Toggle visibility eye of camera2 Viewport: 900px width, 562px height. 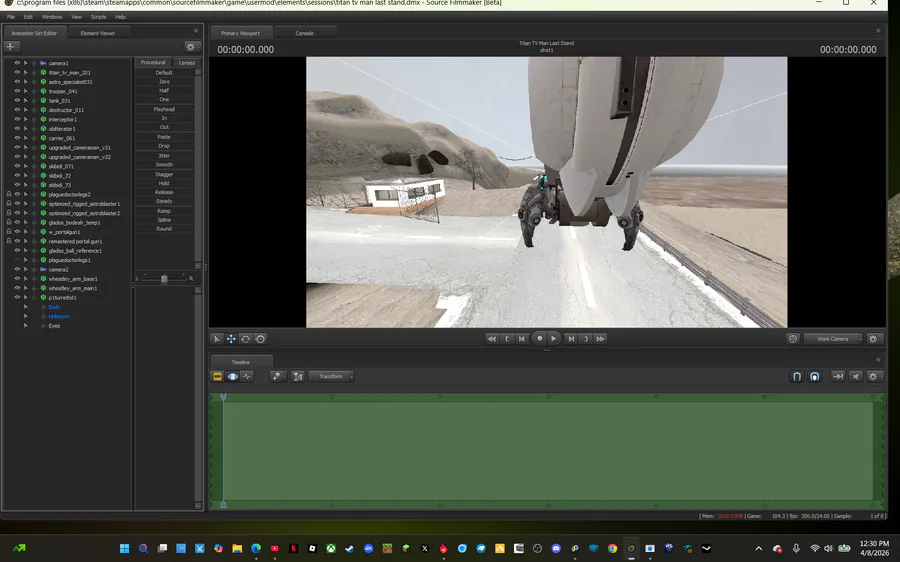[17, 269]
